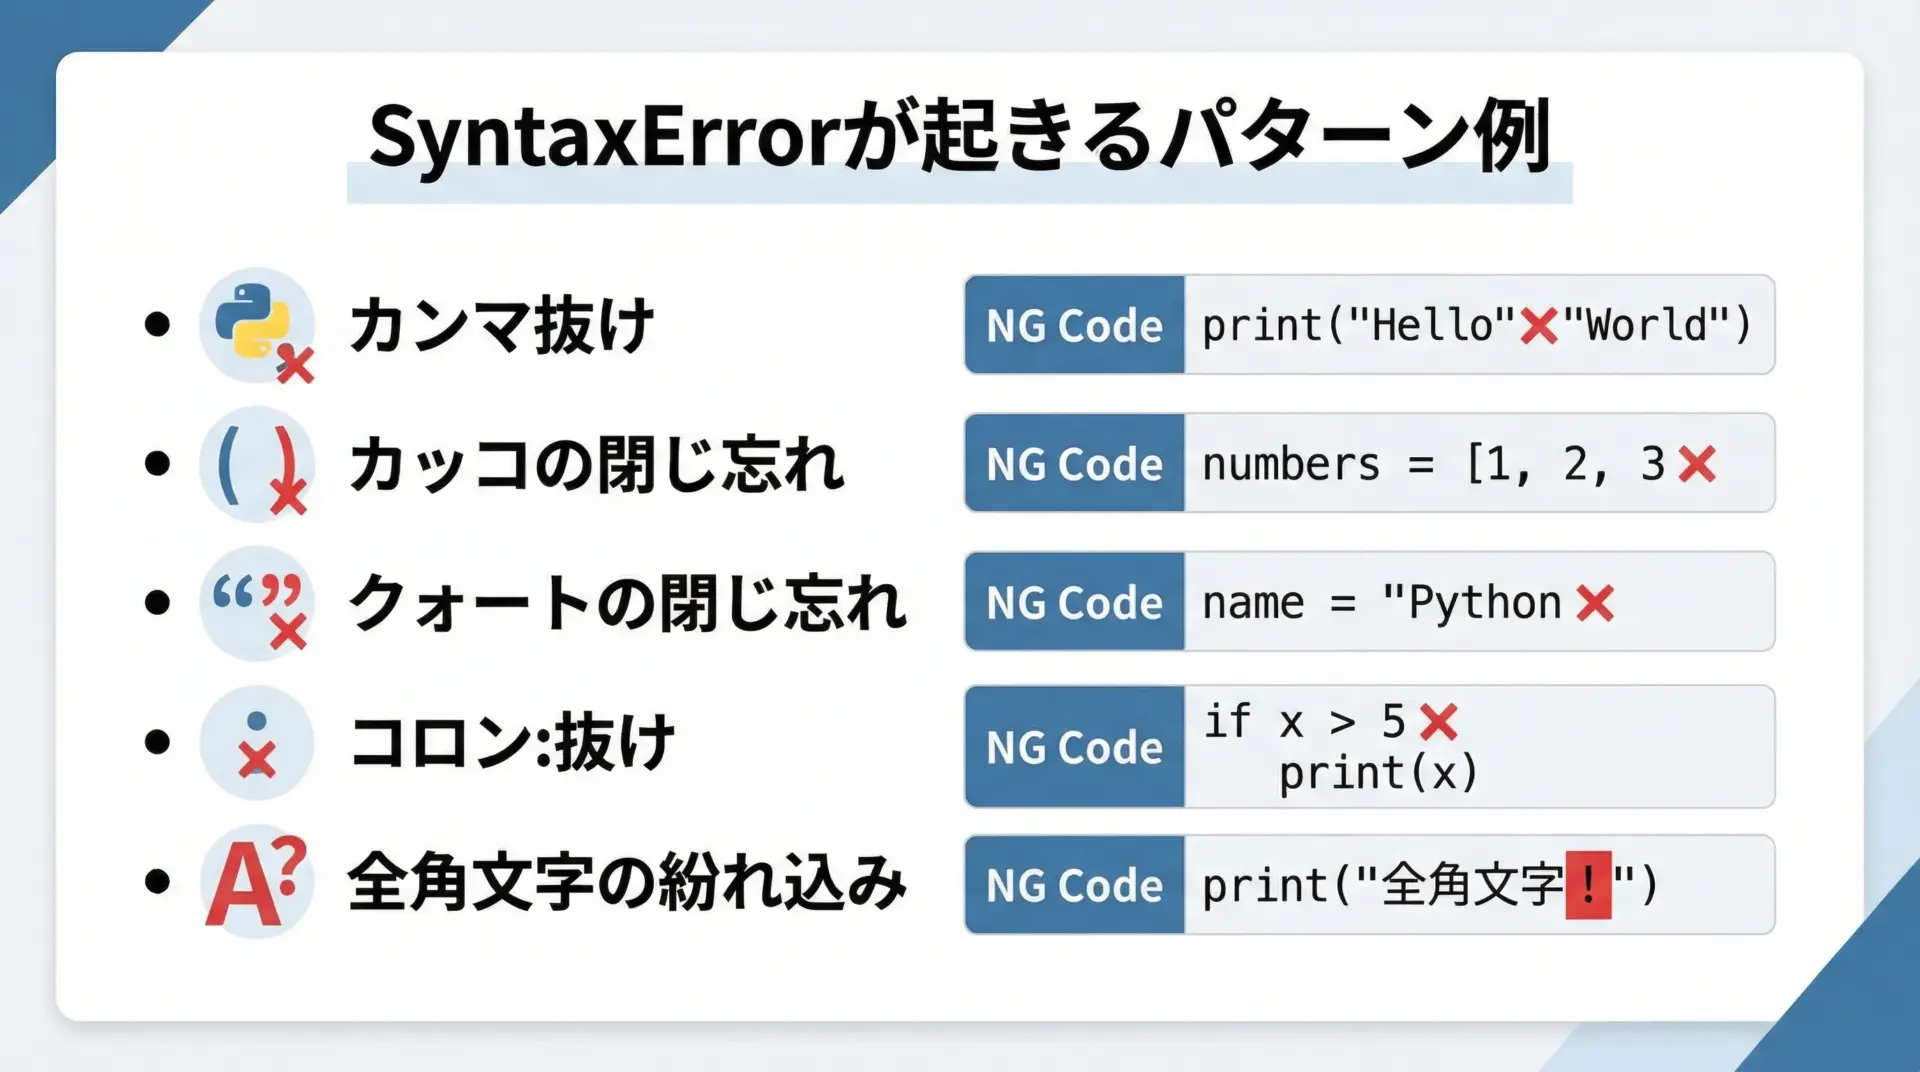Click the red X after "Python
The width and height of the screenshot is (1920, 1072).
1595,603
